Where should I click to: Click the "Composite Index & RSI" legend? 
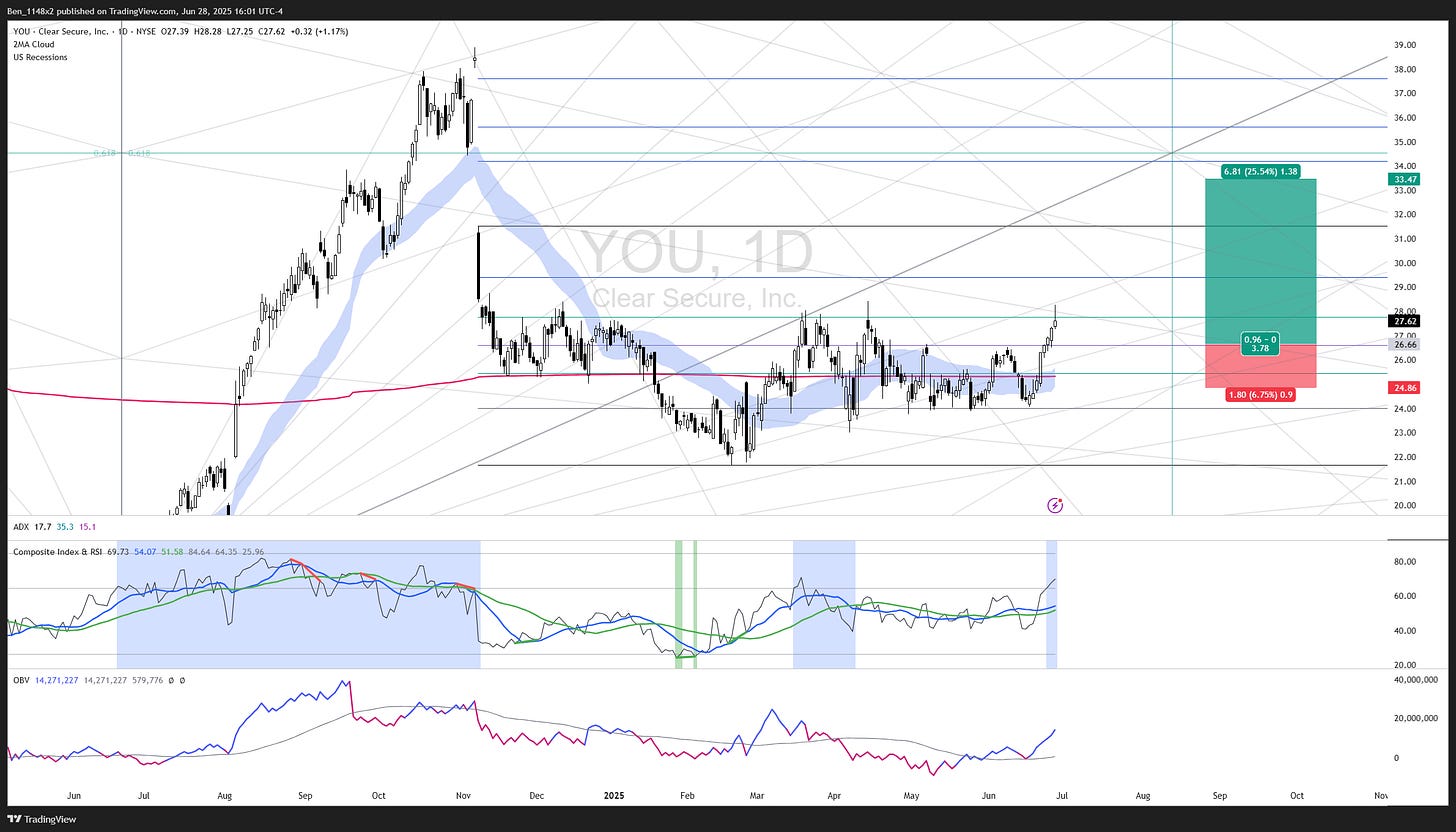click(60, 551)
